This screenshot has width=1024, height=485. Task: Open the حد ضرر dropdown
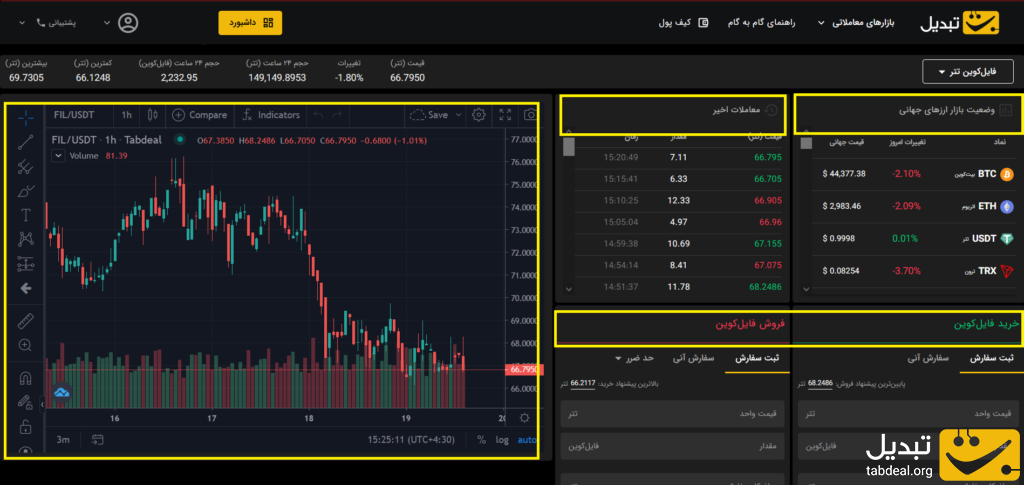[633, 358]
